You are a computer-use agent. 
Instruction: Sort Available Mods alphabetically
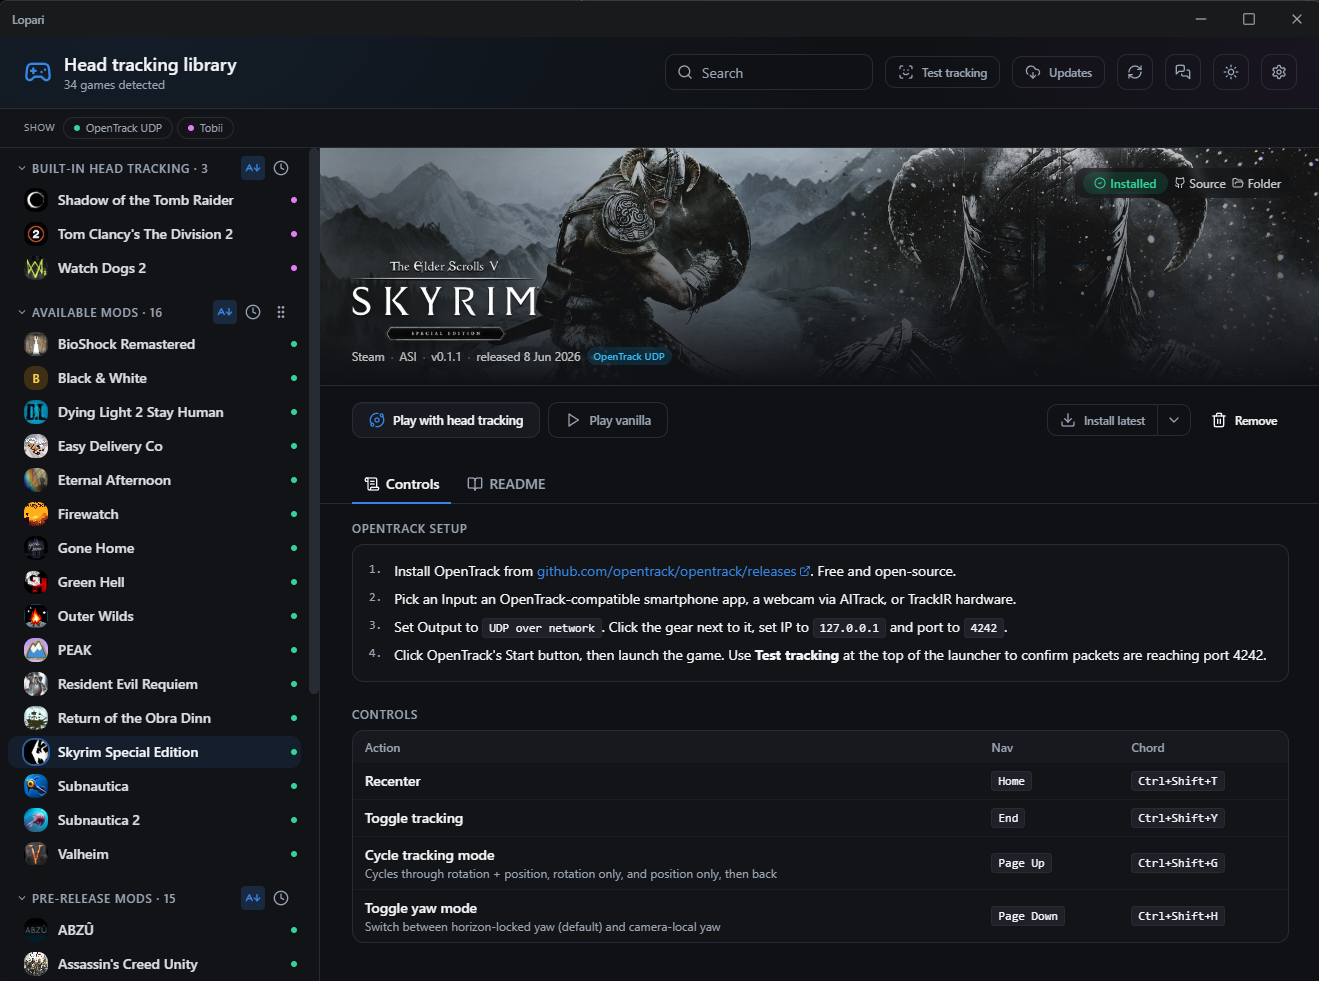[225, 312]
